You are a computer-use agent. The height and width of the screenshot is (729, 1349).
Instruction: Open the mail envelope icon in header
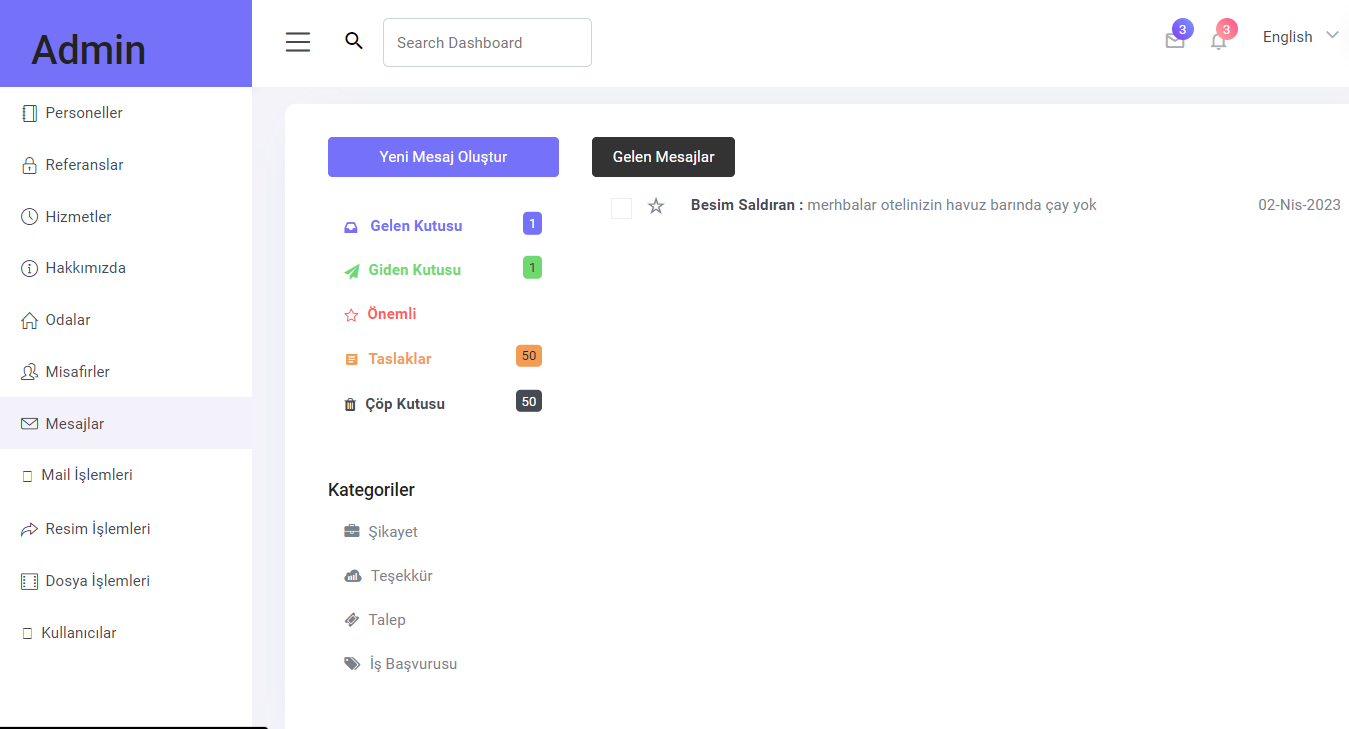(x=1175, y=42)
